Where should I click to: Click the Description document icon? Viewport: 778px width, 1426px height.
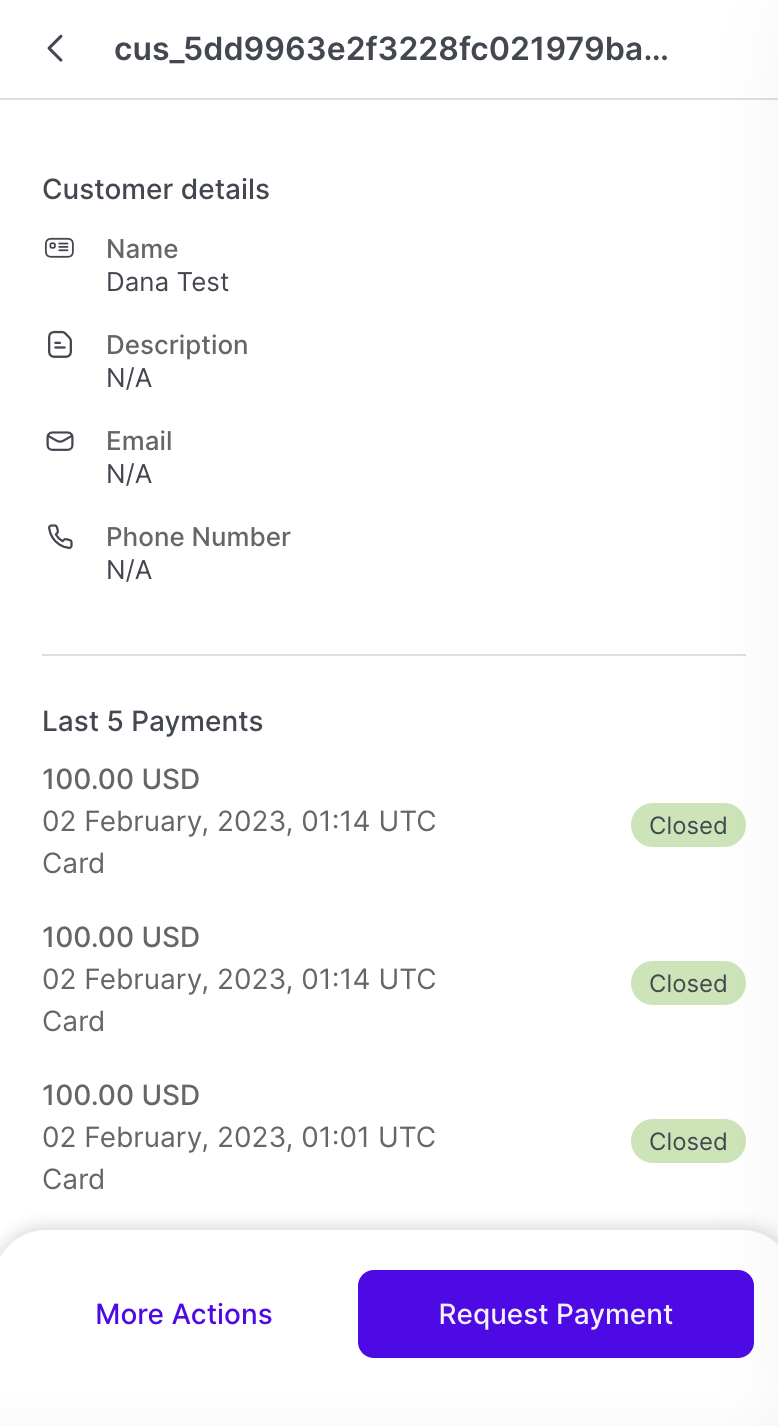click(60, 345)
